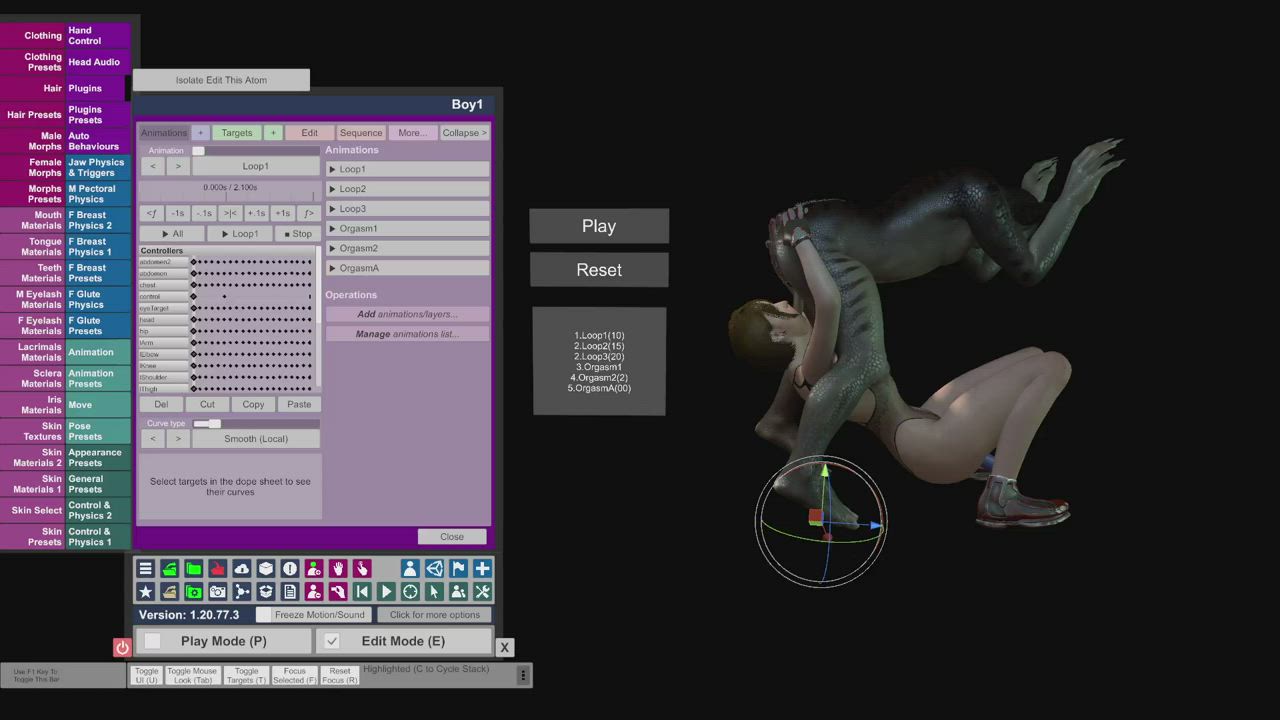
Task: Switch to the Edit tab
Action: click(x=309, y=133)
